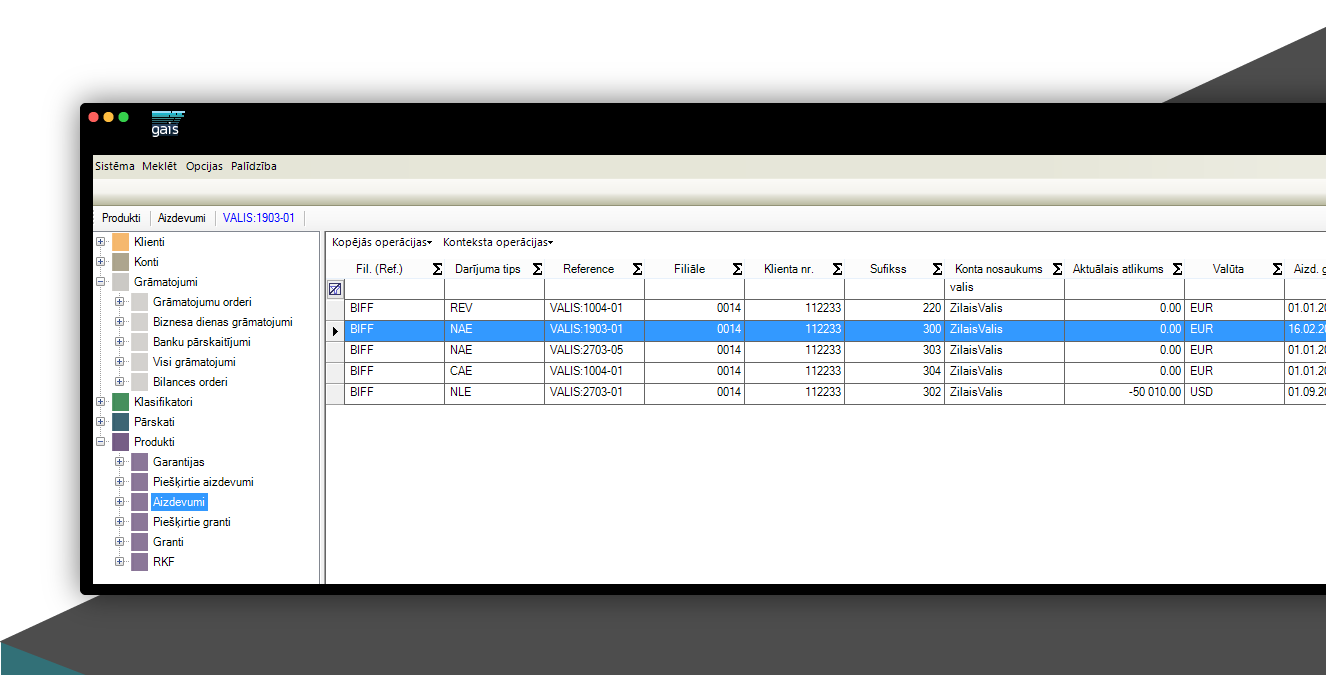This screenshot has height=675, width=1326.
Task: Expand the Klienti tree node
Action: pos(100,242)
